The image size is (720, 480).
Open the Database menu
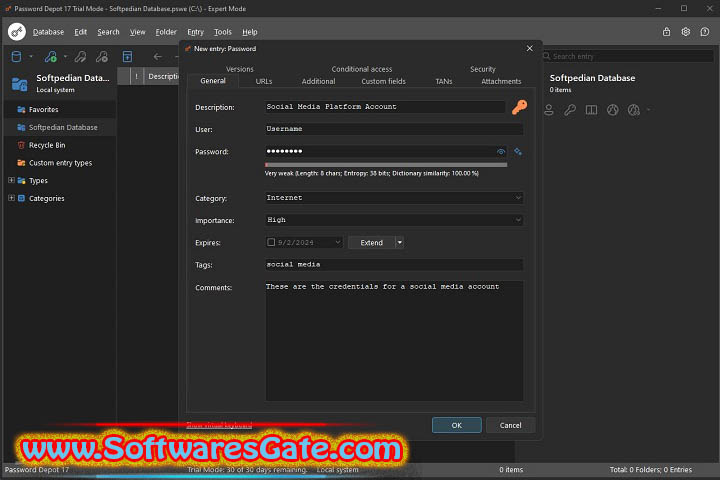[48, 32]
